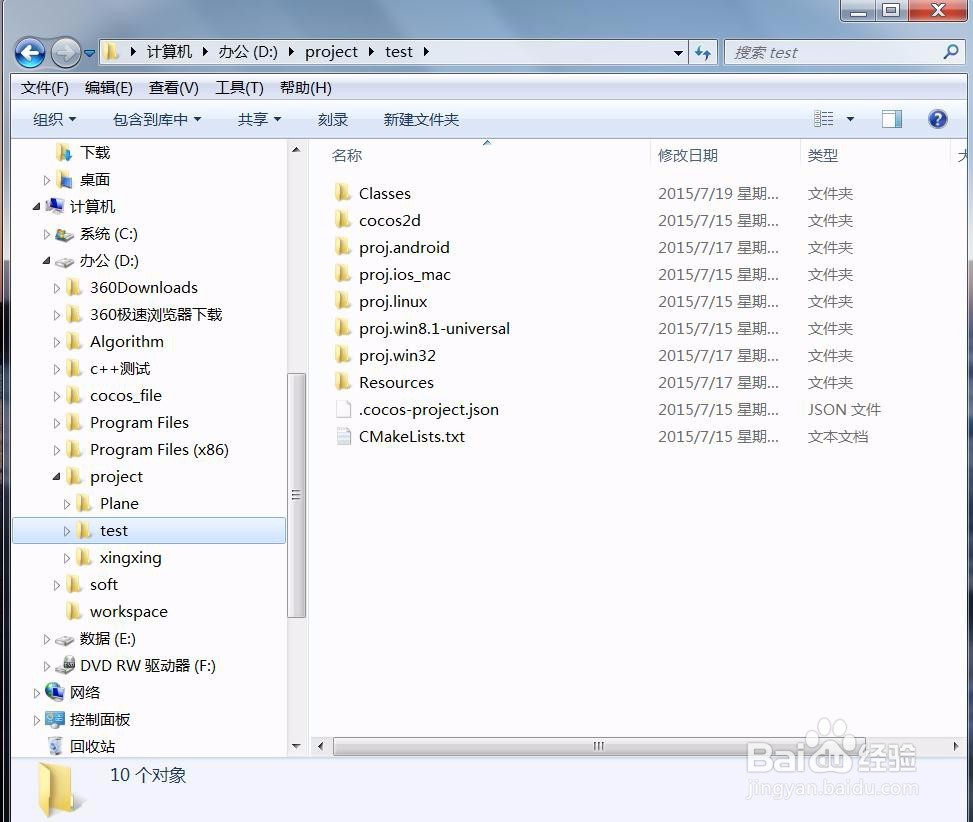973x822 pixels.
Task: Select the Classes folder icon
Action: click(343, 193)
